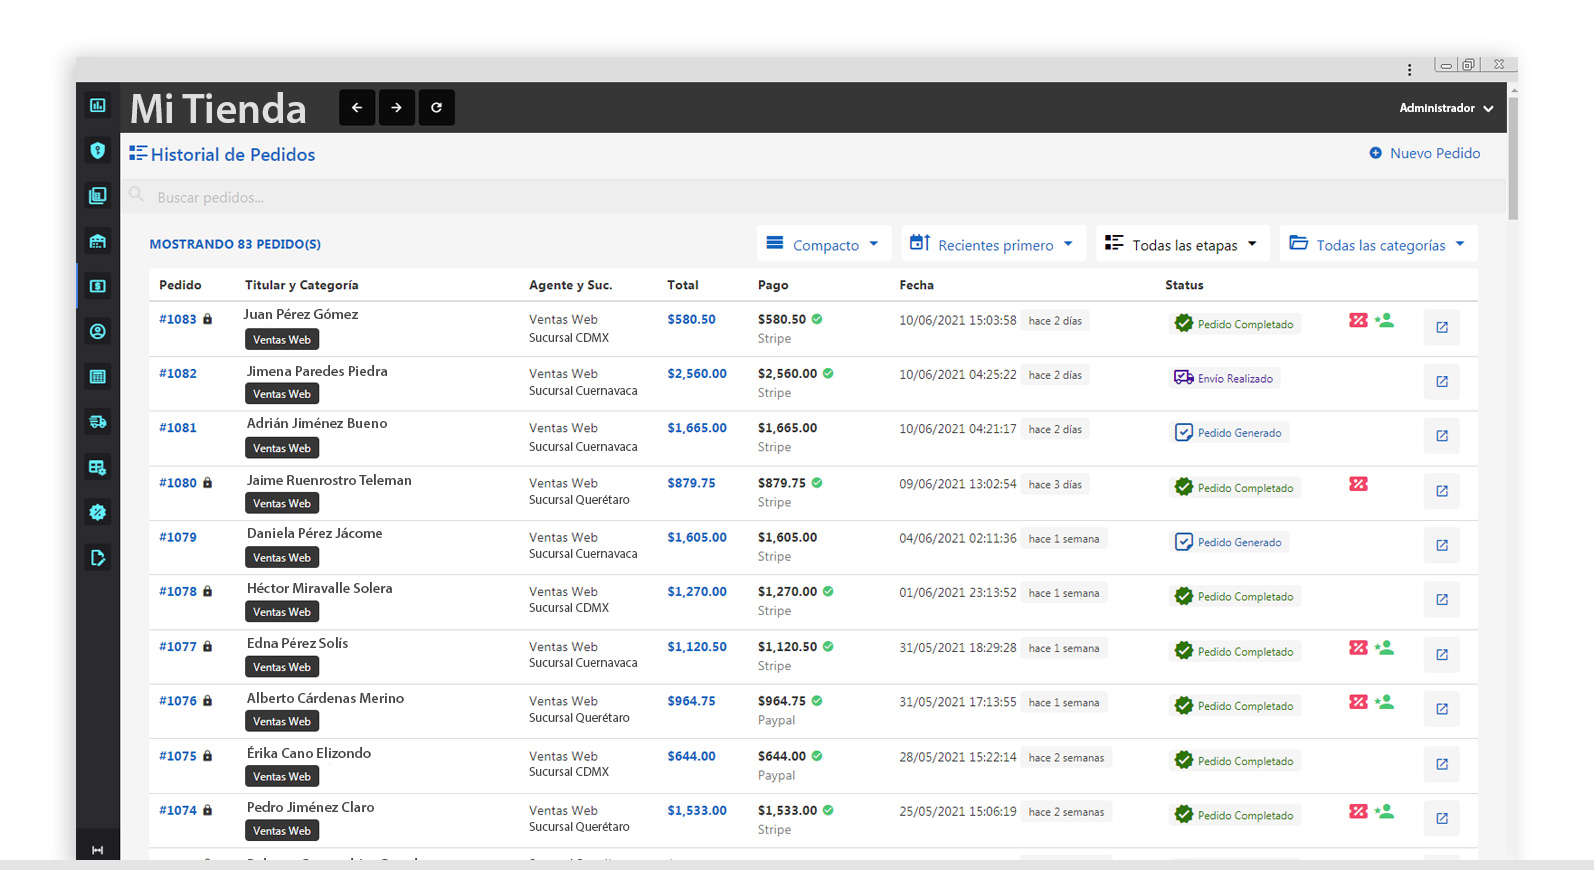
Task: Expand the sidebar with the bottom arrow icon
Action: pos(97,850)
